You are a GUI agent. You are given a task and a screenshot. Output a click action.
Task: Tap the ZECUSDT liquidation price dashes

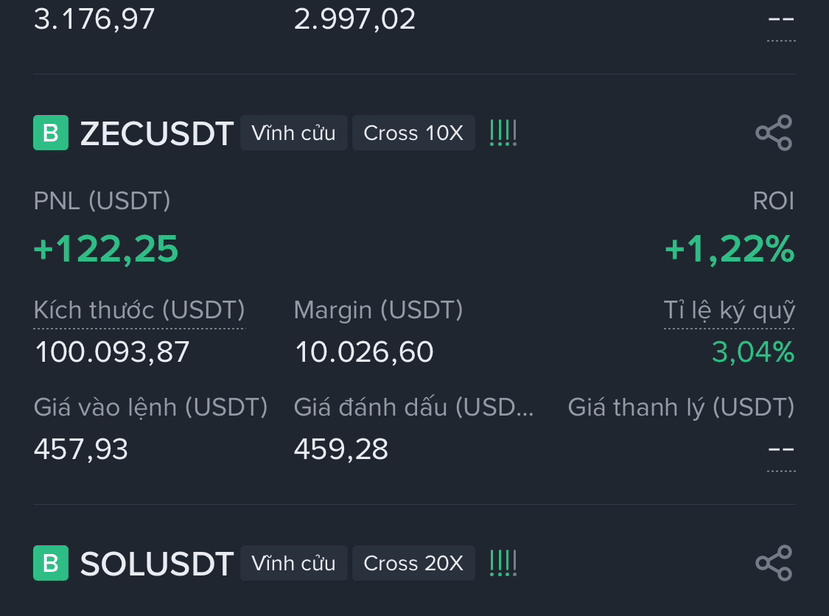pos(781,450)
